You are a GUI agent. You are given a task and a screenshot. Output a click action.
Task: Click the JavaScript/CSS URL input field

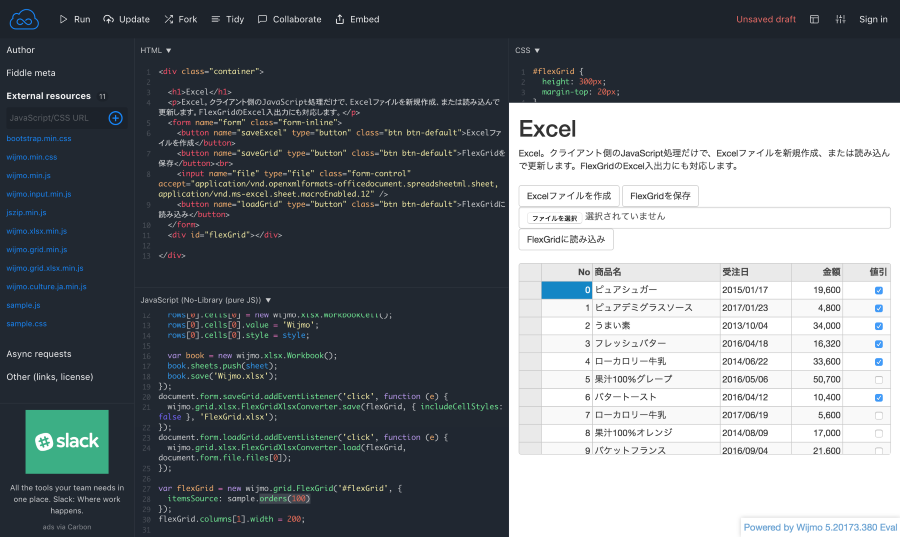click(x=56, y=118)
